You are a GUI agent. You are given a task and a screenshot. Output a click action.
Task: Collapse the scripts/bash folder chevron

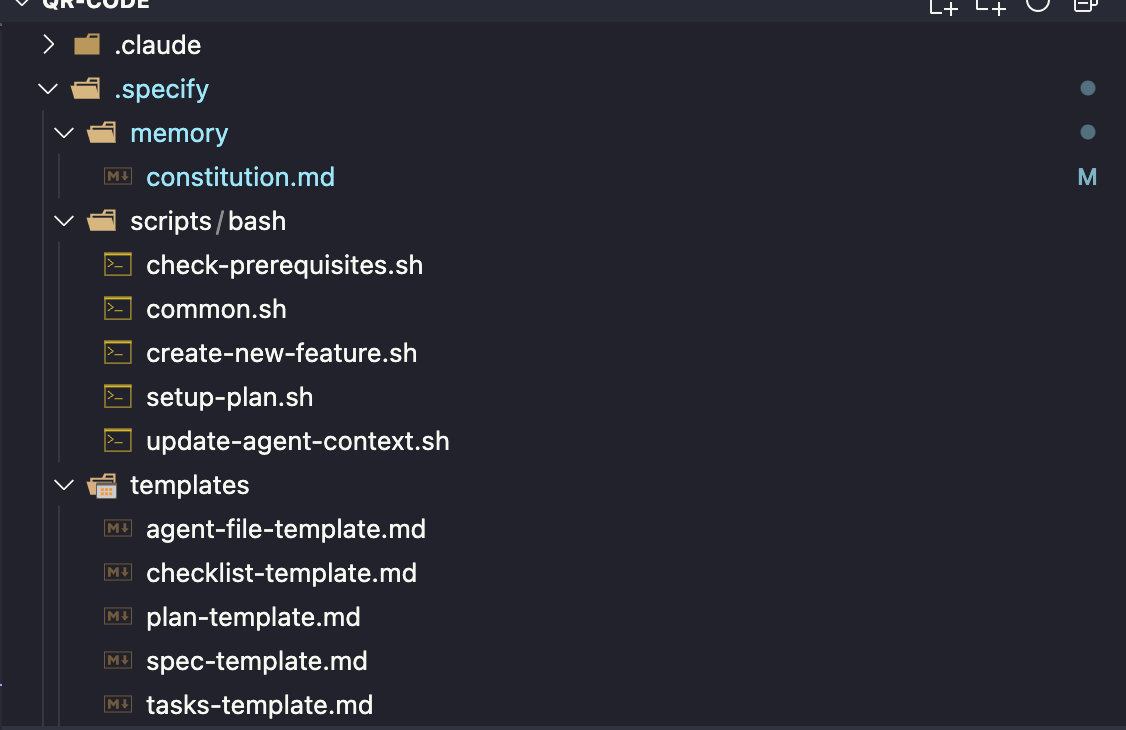[64, 221]
